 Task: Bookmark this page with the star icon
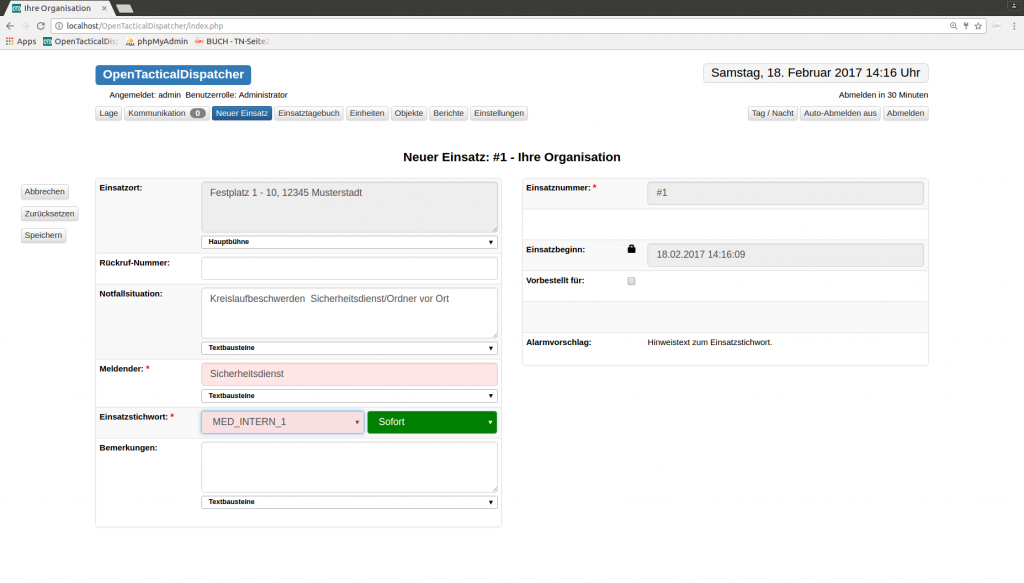(x=977, y=25)
